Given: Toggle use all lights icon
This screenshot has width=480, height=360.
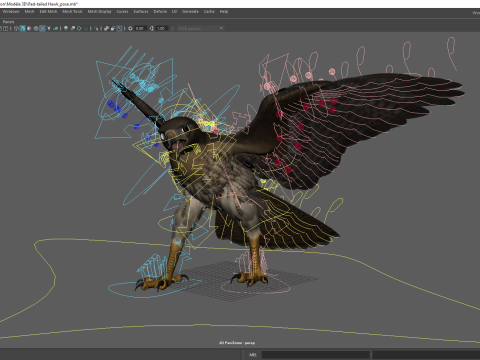Looking at the screenshot, I should coord(49,28).
